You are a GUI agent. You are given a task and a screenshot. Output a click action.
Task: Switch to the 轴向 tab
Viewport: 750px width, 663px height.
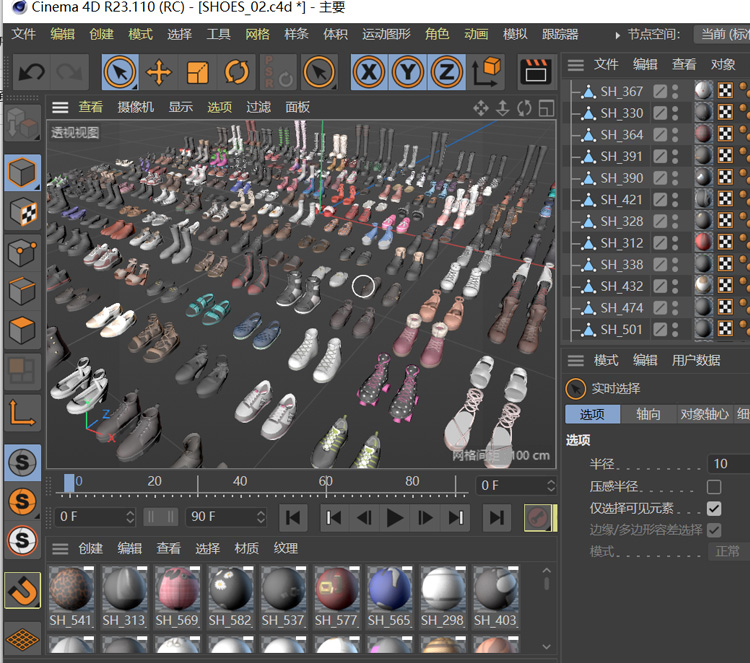point(648,414)
